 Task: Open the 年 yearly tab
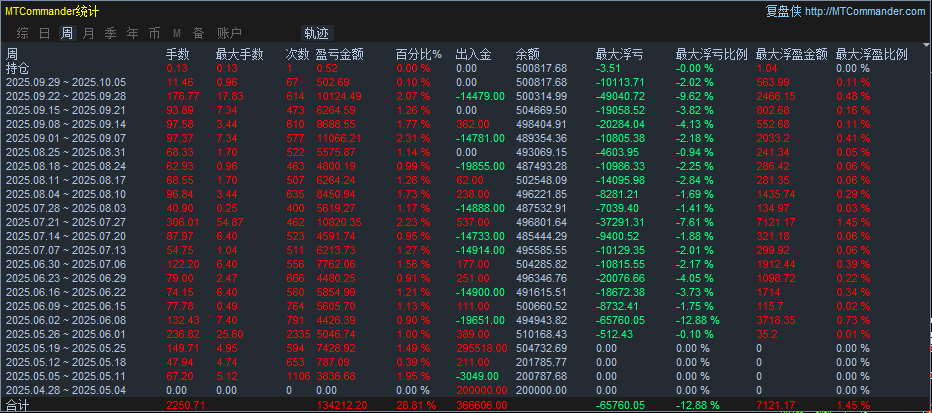click(133, 33)
